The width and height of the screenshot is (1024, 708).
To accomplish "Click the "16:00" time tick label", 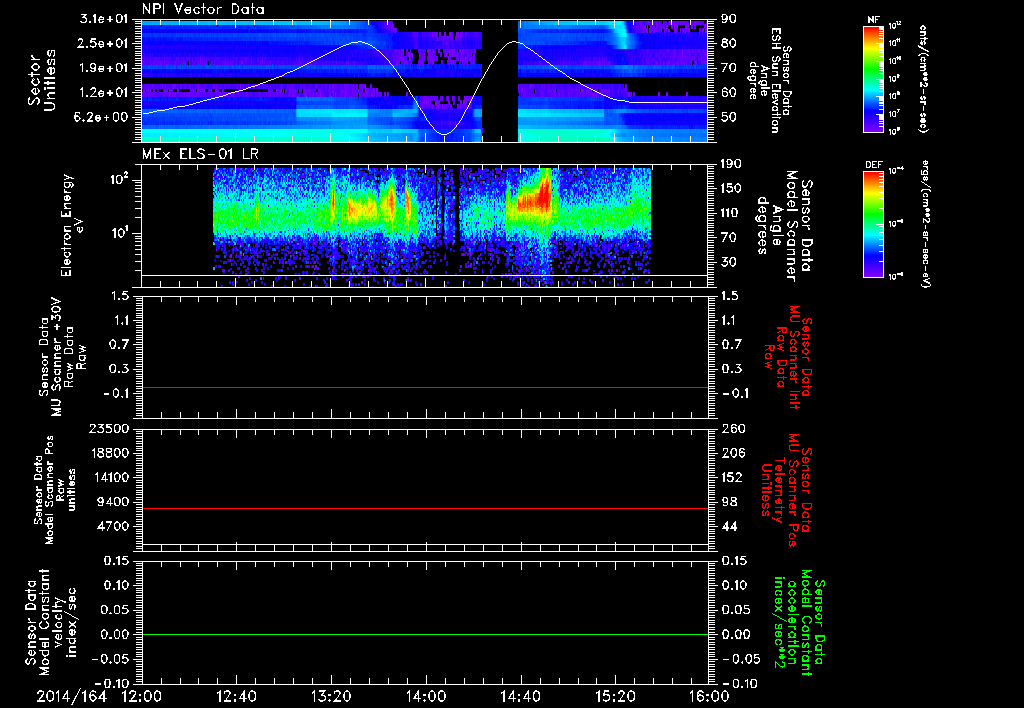I will coord(709,696).
